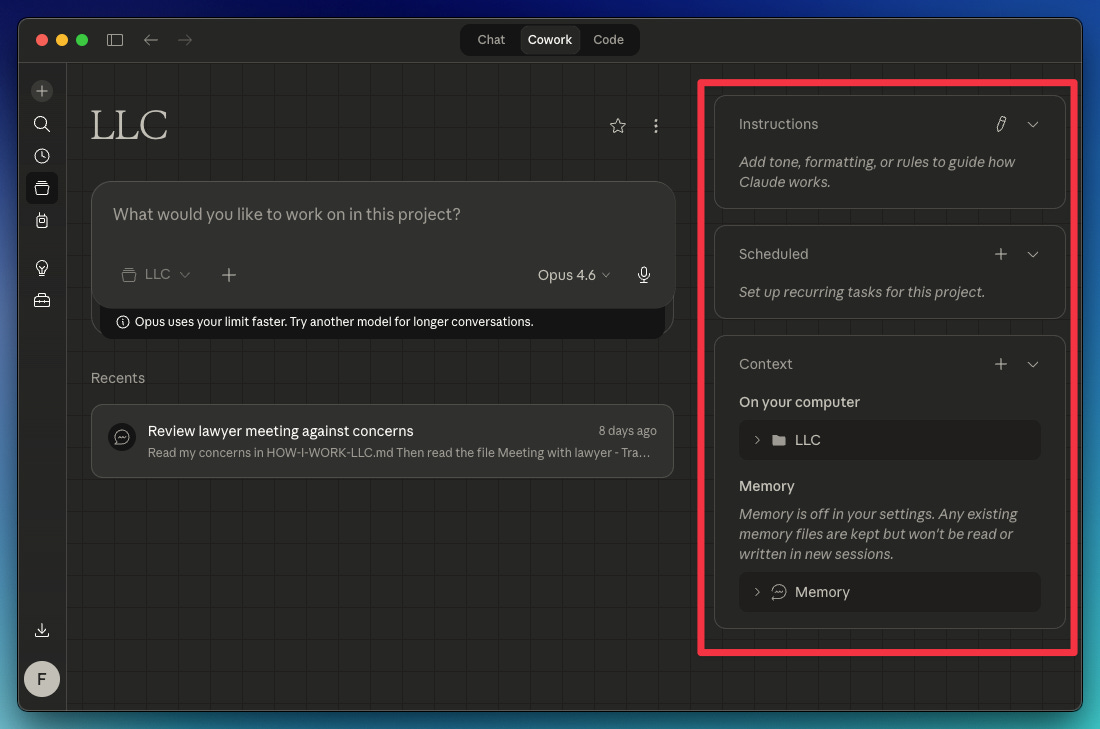Viewport: 1100px width, 729px height.
Task: Go forward with the right arrow
Action: click(x=185, y=40)
